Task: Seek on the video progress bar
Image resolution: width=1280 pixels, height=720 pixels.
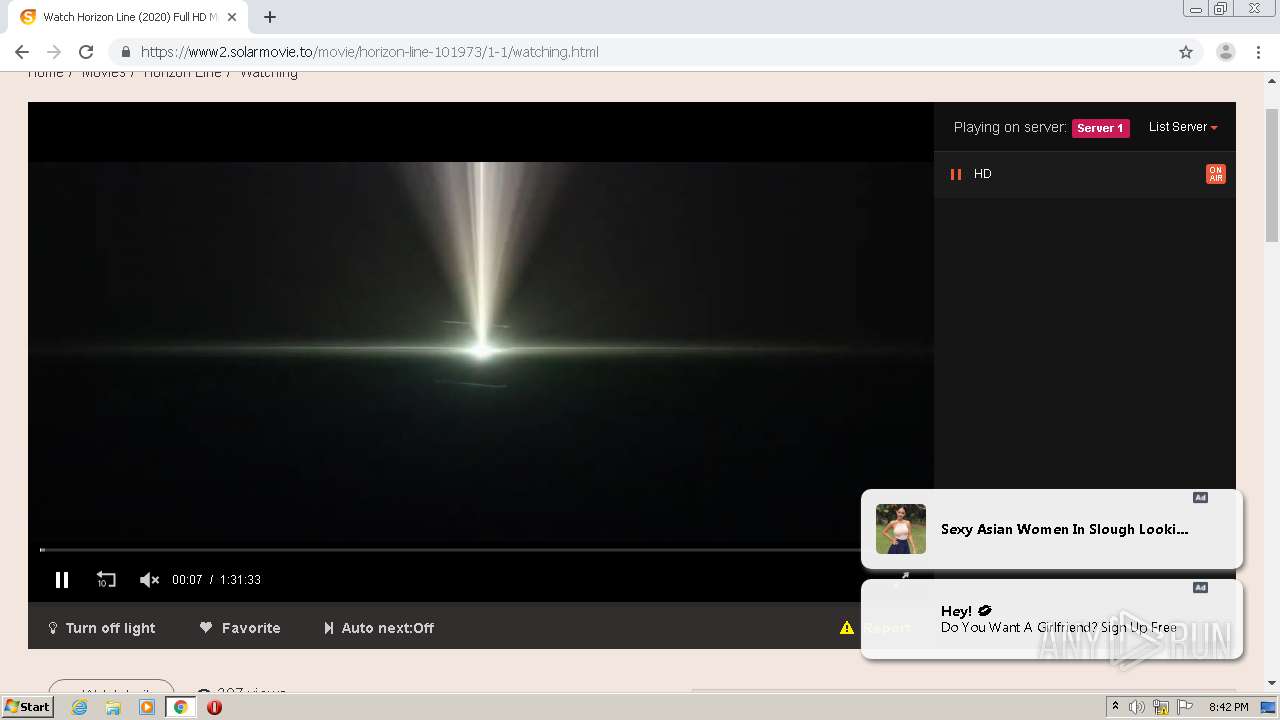Action: 450,550
